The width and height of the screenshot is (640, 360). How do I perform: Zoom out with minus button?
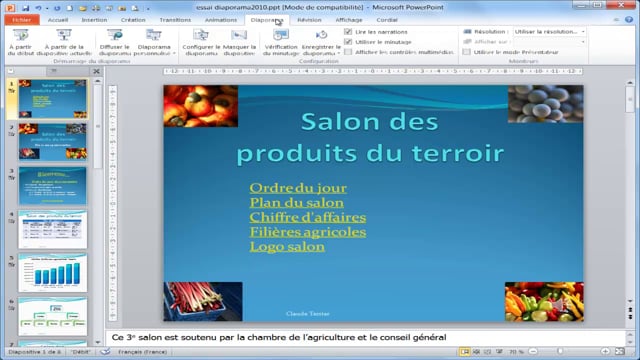(533, 351)
